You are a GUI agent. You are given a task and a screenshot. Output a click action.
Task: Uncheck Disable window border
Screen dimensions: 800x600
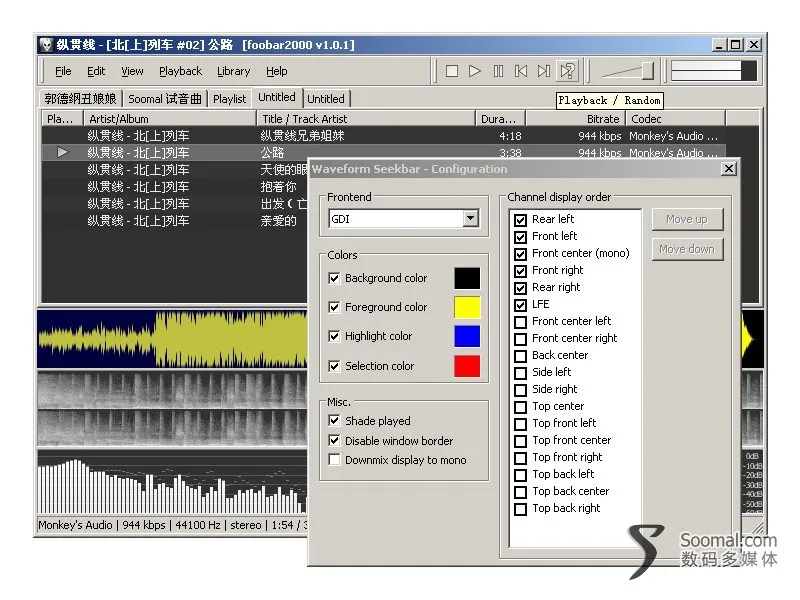(334, 440)
